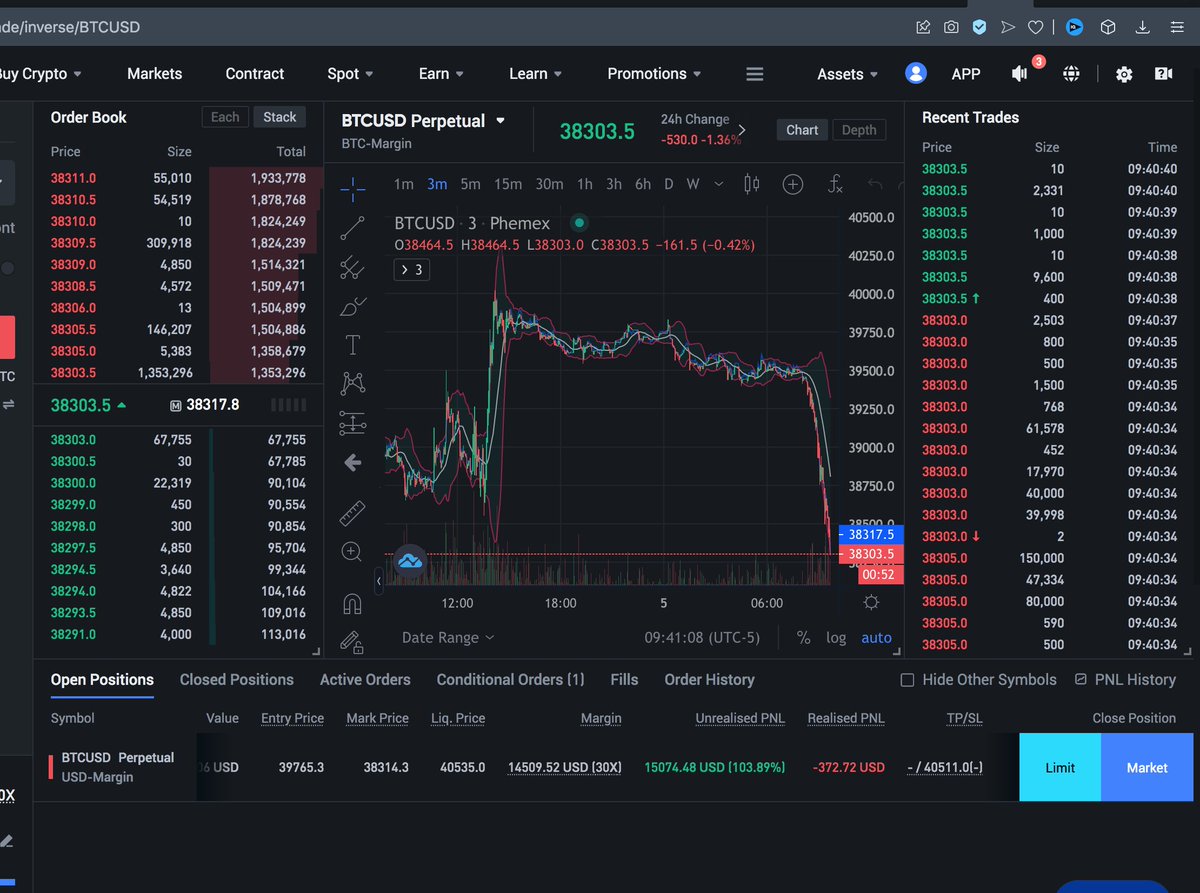Open more timeframes chevron after W

point(720,184)
